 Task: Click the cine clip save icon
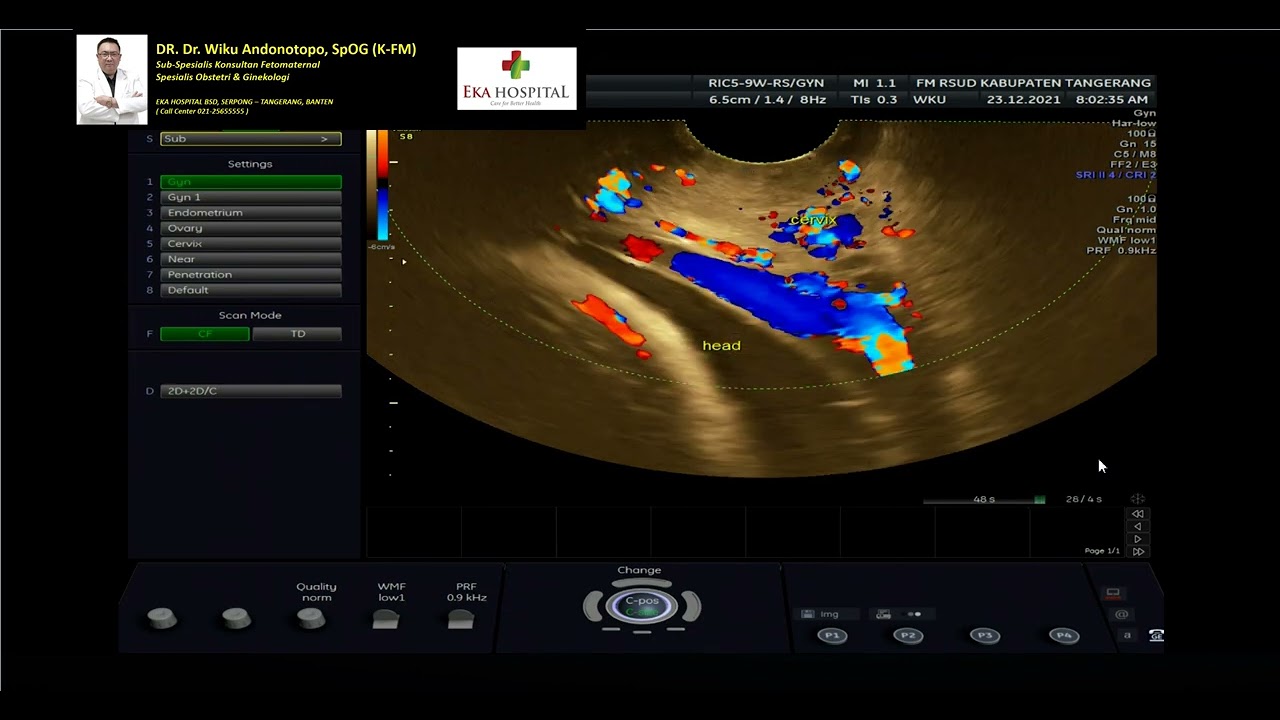[x=883, y=614]
